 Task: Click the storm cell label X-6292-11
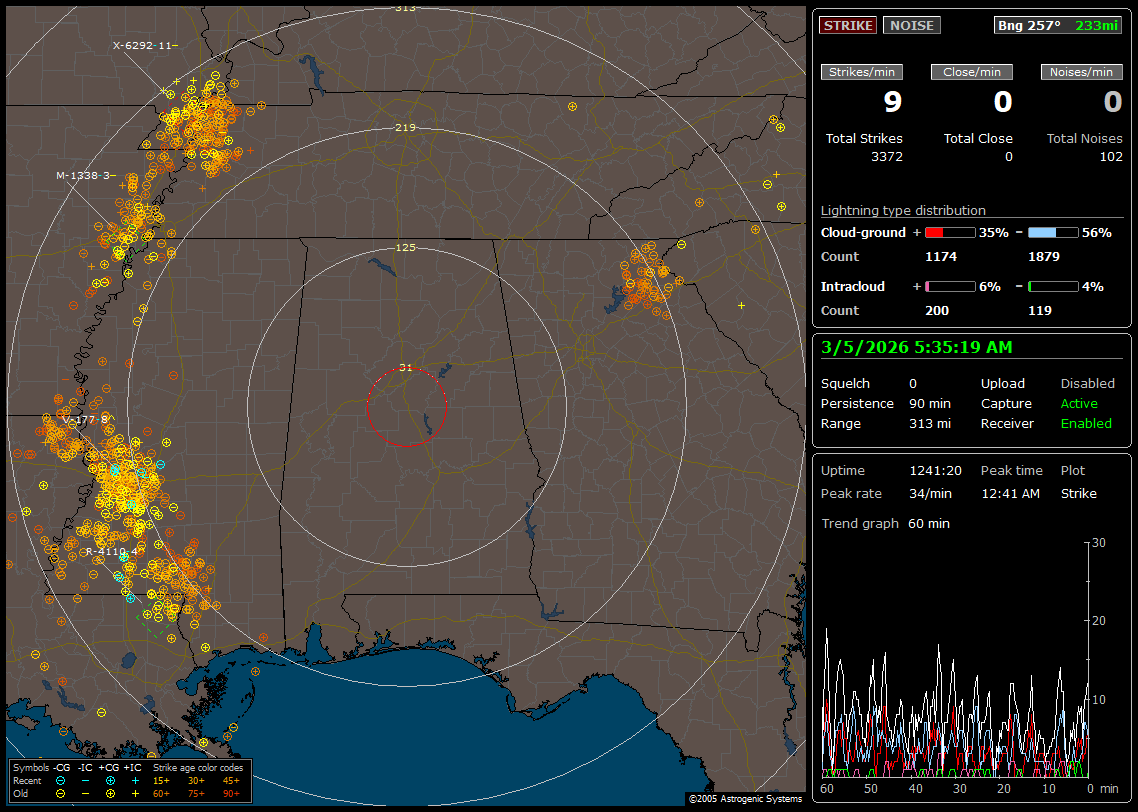144,45
